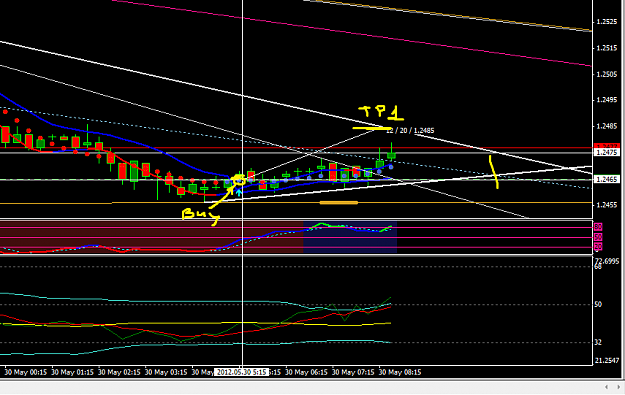Image resolution: width=625 pixels, height=395 pixels.
Task: Click the 1.2515 price scale value
Action: (607, 48)
